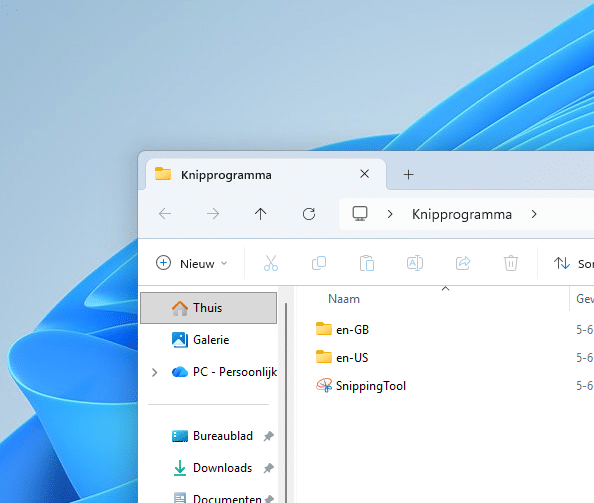Click the Paste clipboard icon

[367, 263]
